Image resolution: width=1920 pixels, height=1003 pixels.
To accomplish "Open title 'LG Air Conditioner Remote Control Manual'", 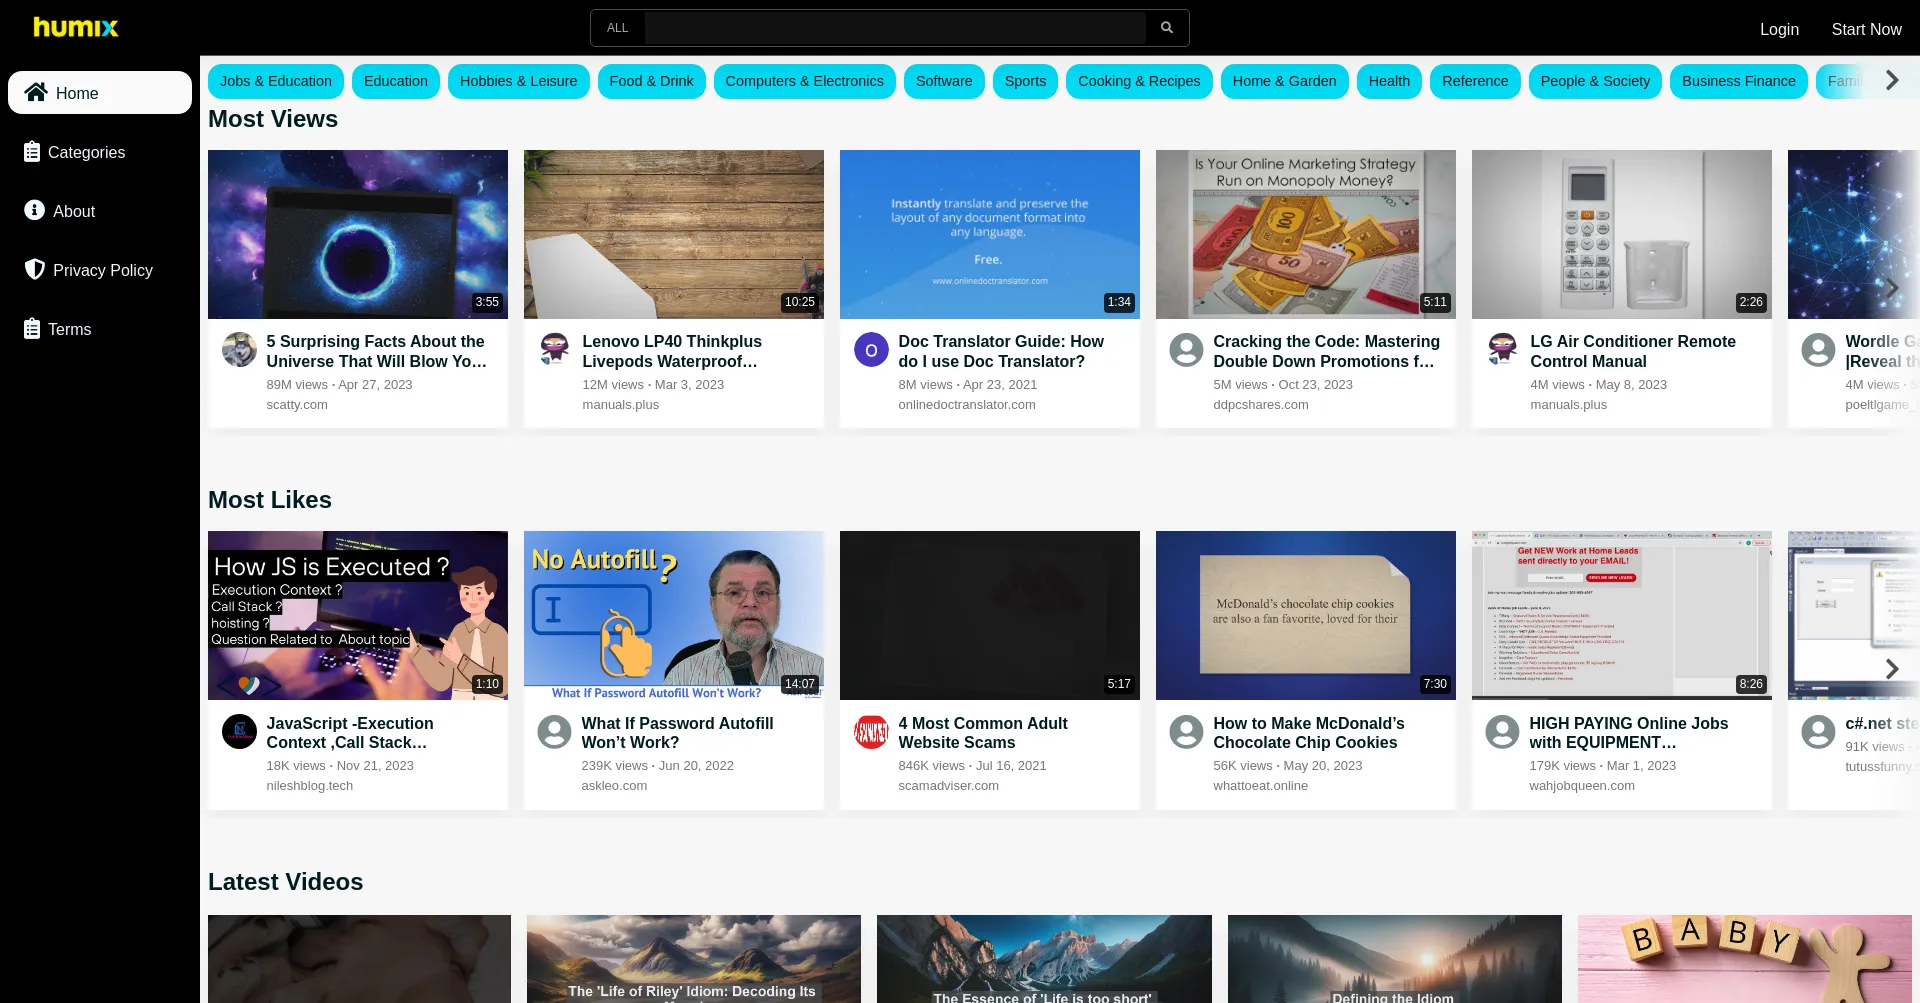I will pyautogui.click(x=1633, y=351).
